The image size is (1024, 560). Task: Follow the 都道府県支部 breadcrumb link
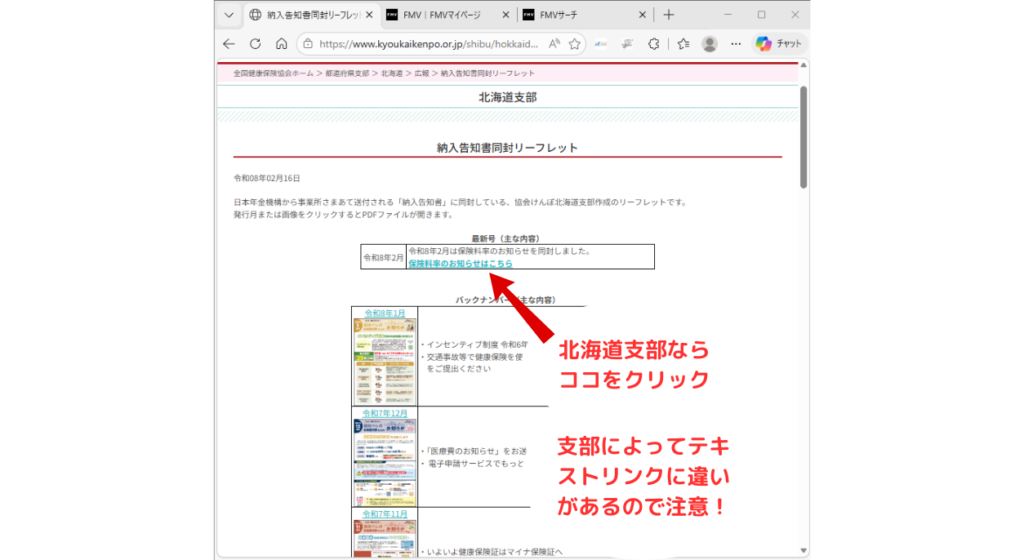pos(347,73)
